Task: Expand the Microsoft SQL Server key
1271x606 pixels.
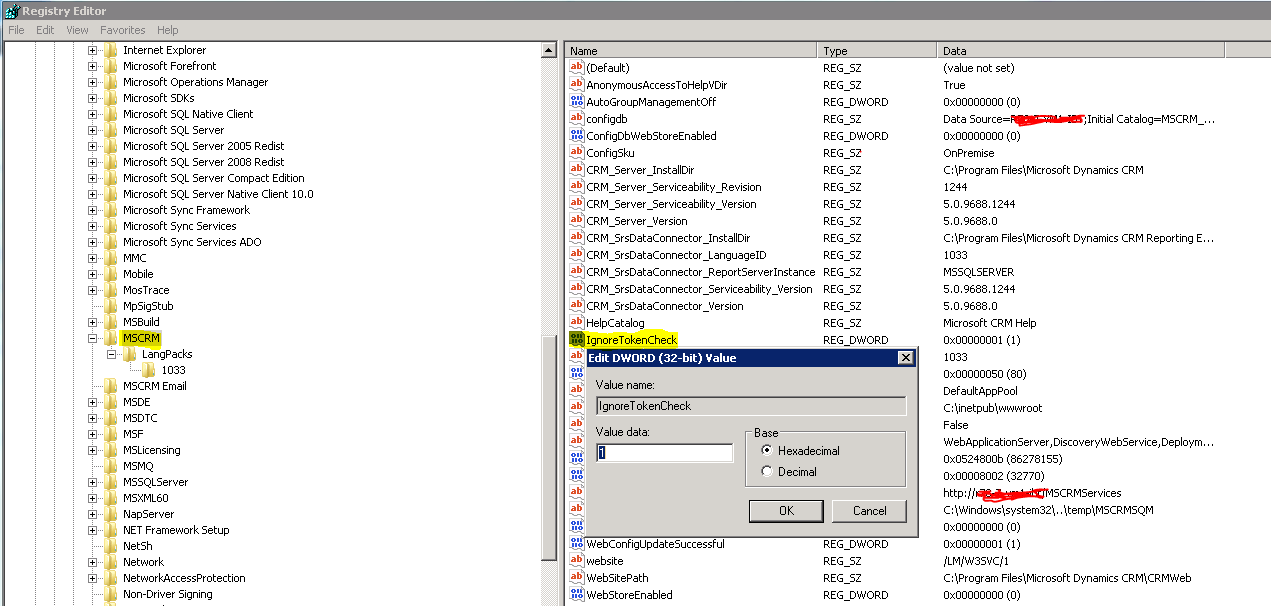Action: point(93,130)
